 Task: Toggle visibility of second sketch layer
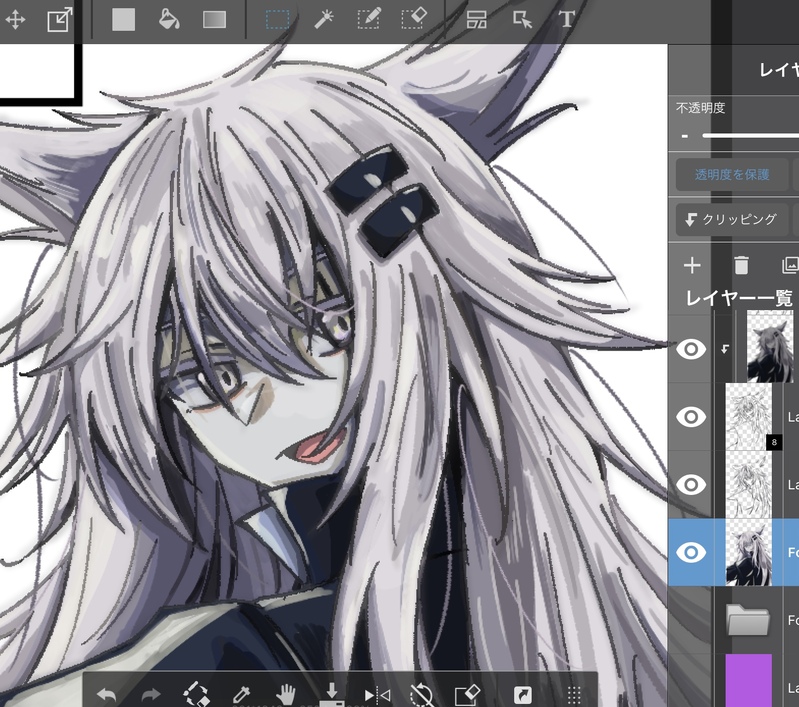pos(691,484)
